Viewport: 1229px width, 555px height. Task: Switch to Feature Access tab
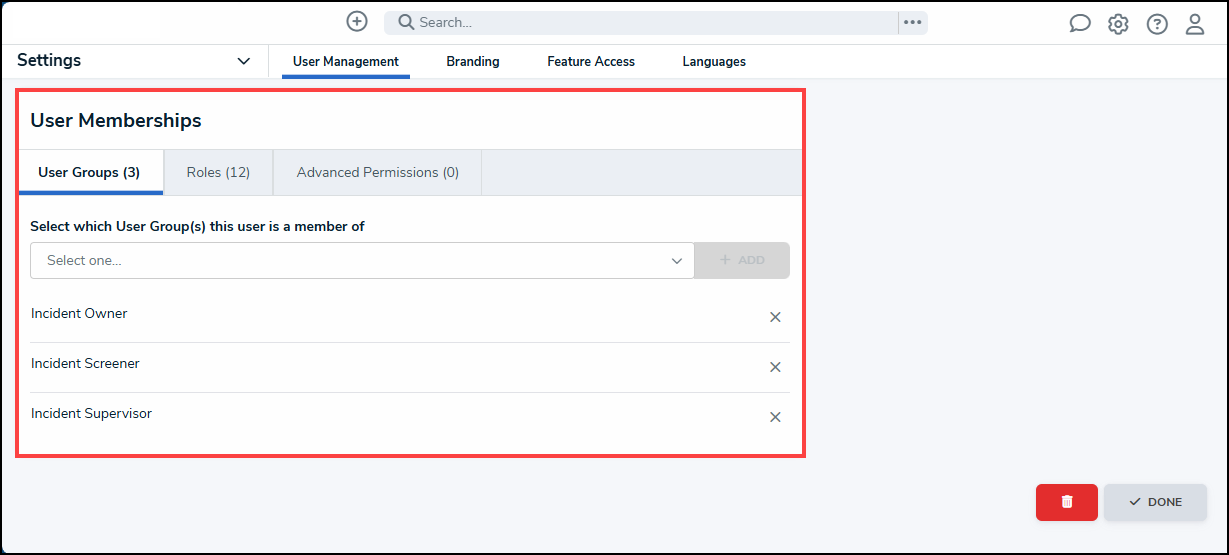tap(591, 61)
